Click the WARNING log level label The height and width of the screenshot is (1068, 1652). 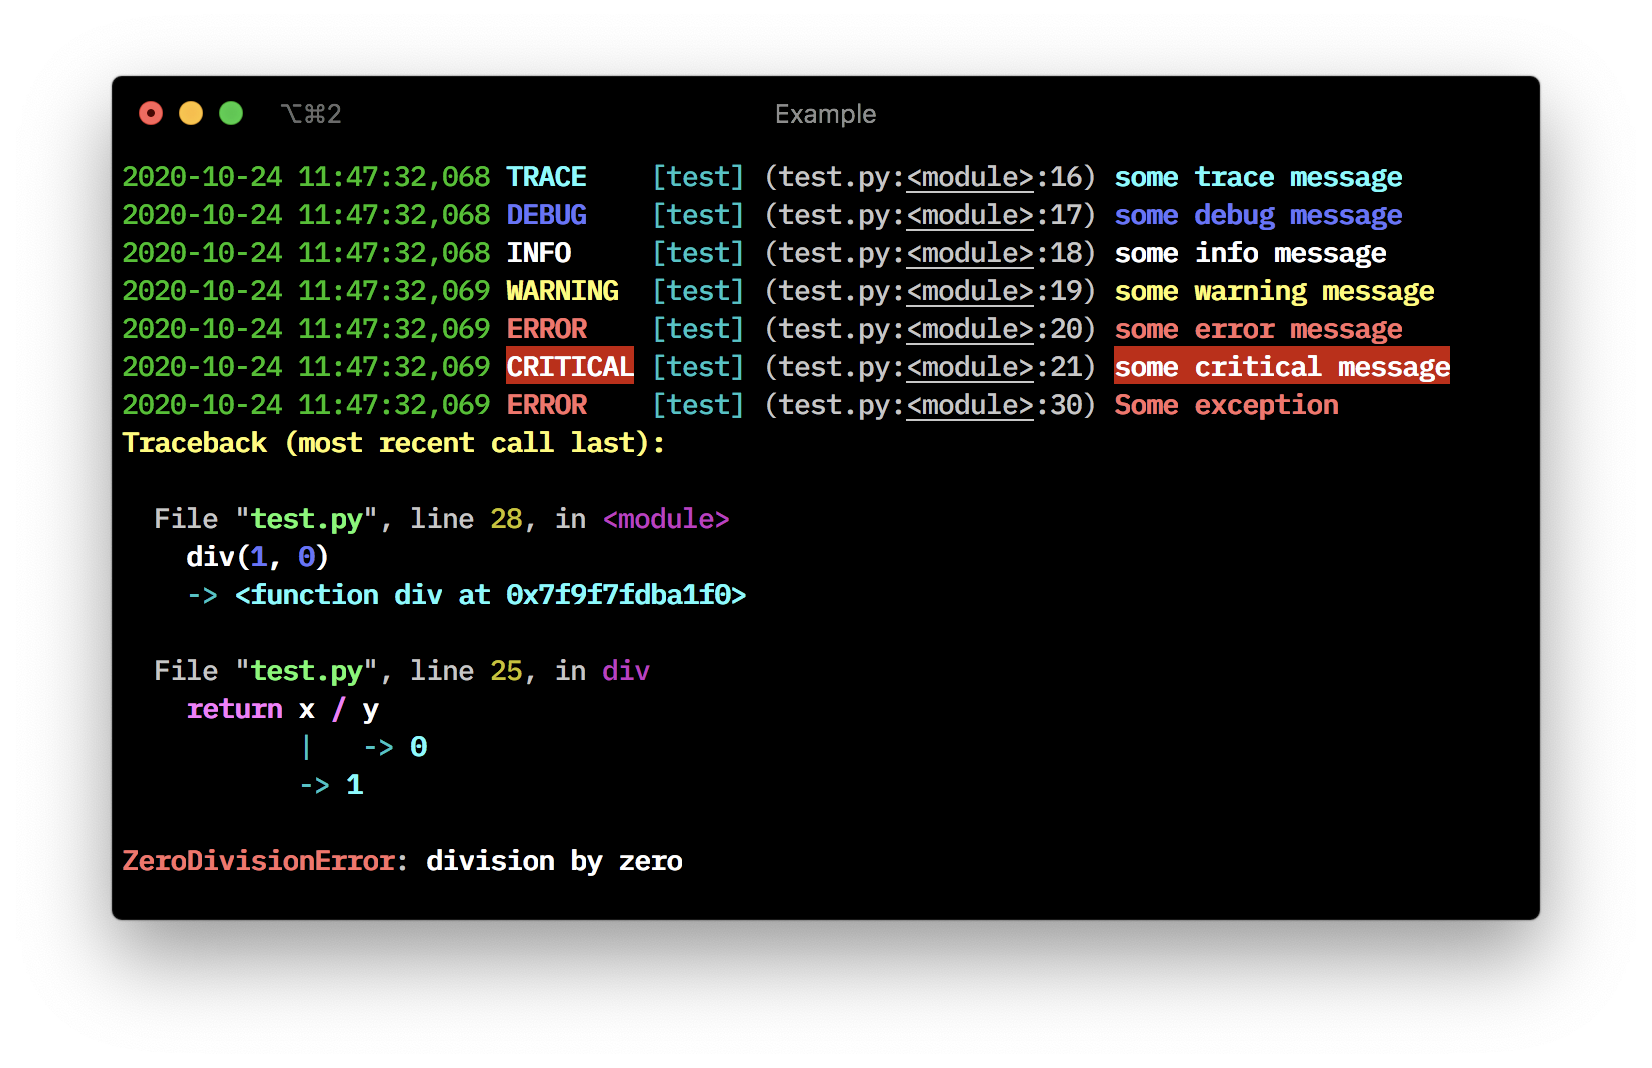pyautogui.click(x=562, y=291)
